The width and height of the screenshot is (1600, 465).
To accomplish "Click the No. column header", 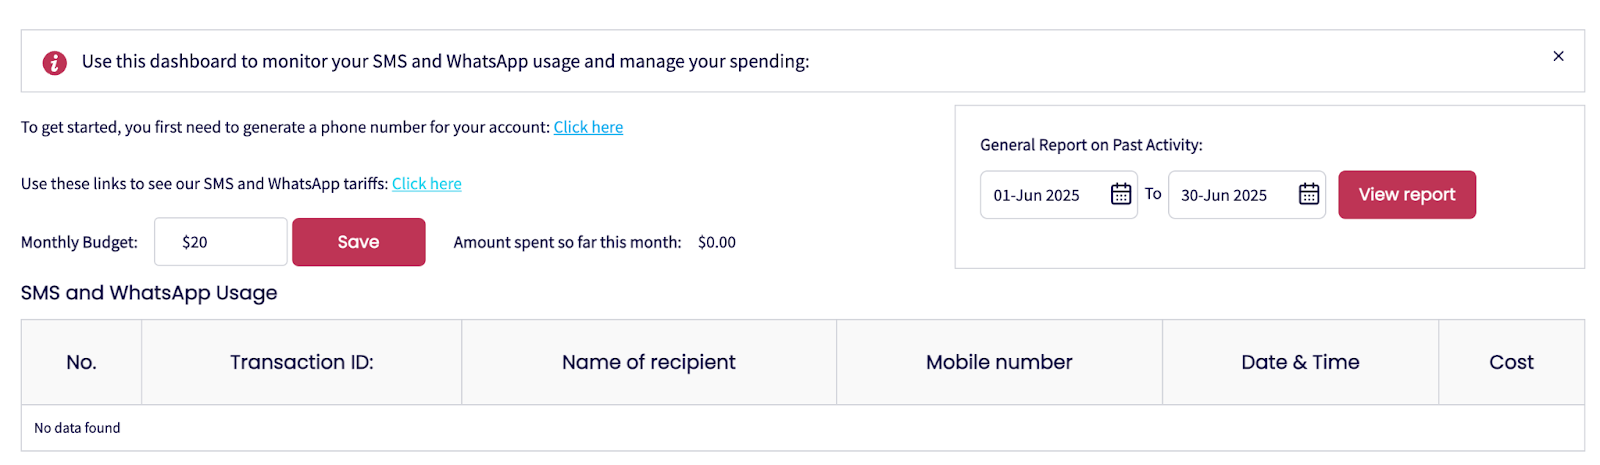I will (81, 362).
